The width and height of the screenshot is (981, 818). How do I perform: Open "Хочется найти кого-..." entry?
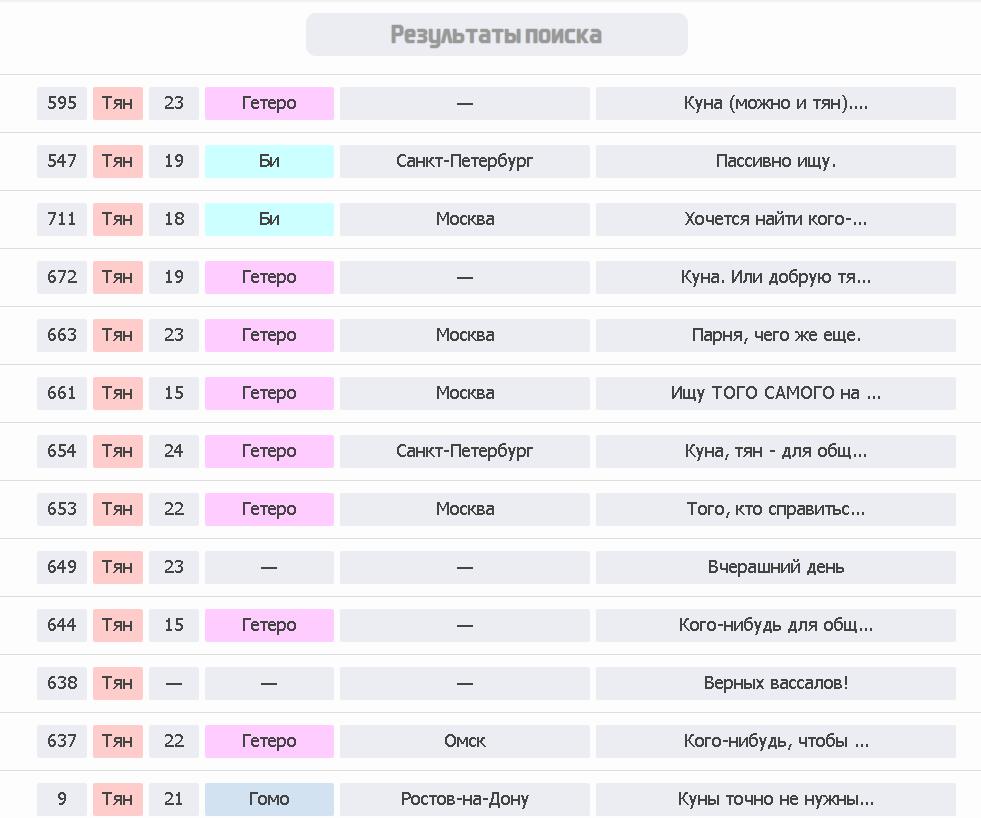[775, 219]
